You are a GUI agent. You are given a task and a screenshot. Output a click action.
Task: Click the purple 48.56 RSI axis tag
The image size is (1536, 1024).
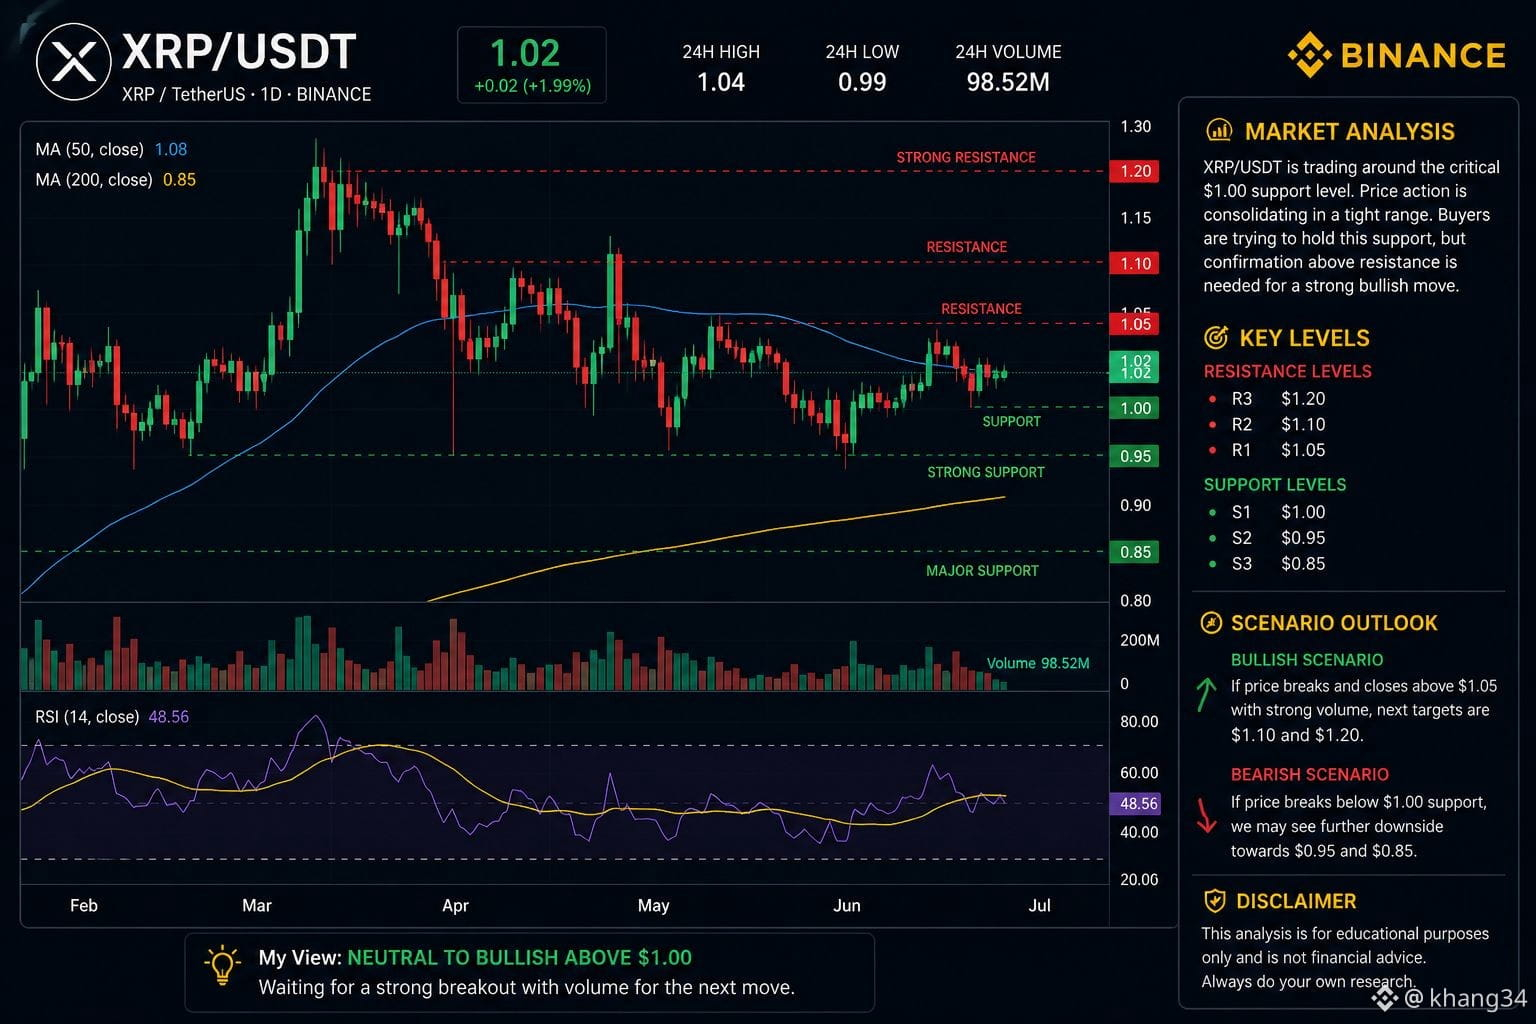point(1135,804)
